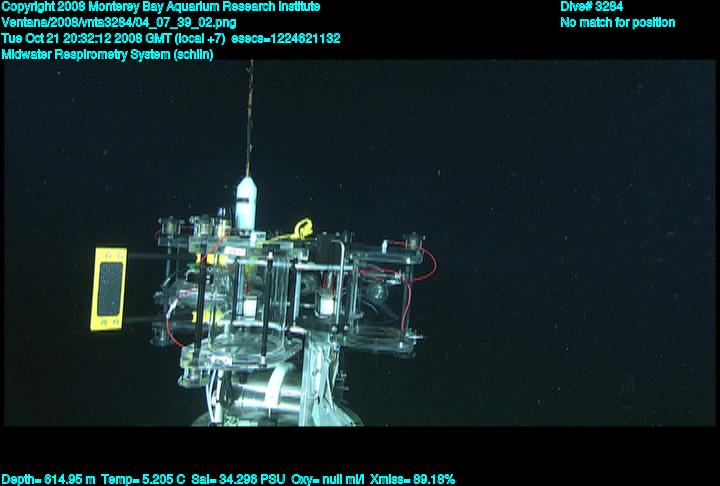Image resolution: width=720 pixels, height=486 pixels.
Task: Click the "Depth= 614.95 m" readout
Action: (49, 480)
